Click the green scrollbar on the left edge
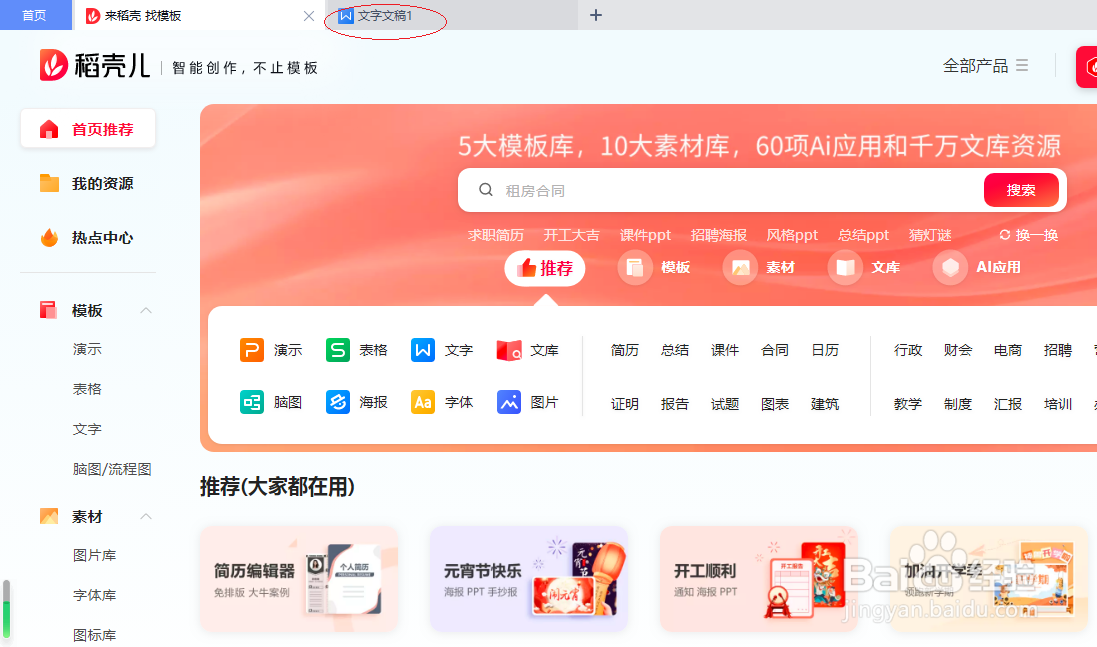This screenshot has width=1097, height=647. click(6, 605)
